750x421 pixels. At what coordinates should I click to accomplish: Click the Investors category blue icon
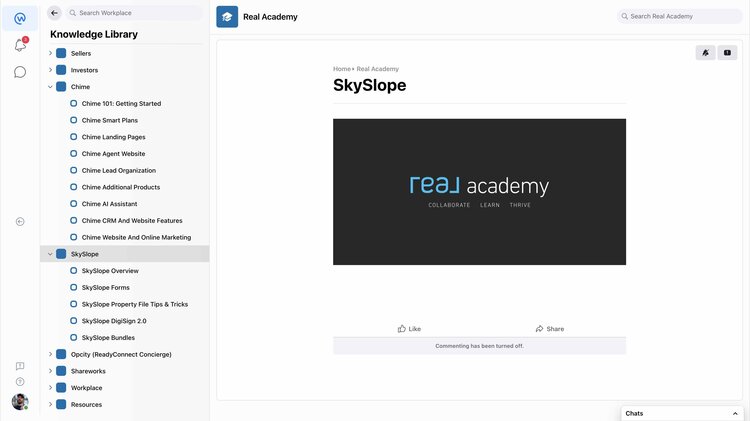click(x=61, y=70)
